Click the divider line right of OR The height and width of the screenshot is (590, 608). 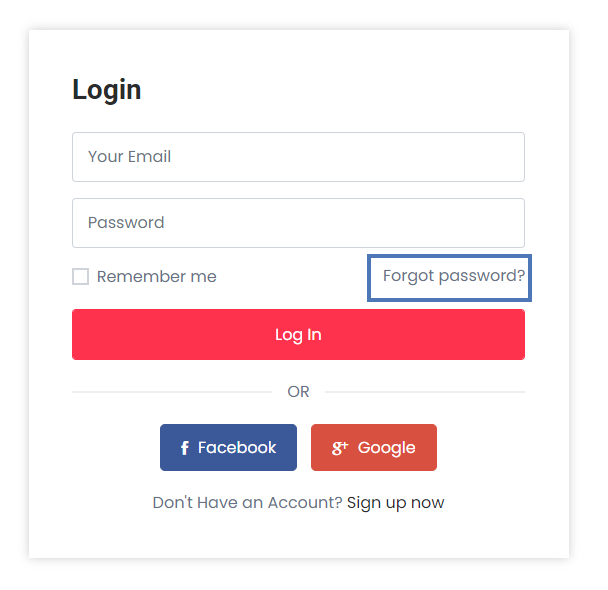point(425,392)
